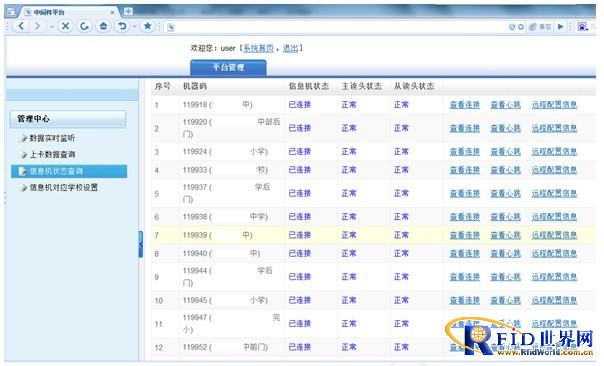Image resolution: width=604 pixels, height=366 pixels.
Task: Click 查看连接 for machine 119918
Action: coord(465,105)
